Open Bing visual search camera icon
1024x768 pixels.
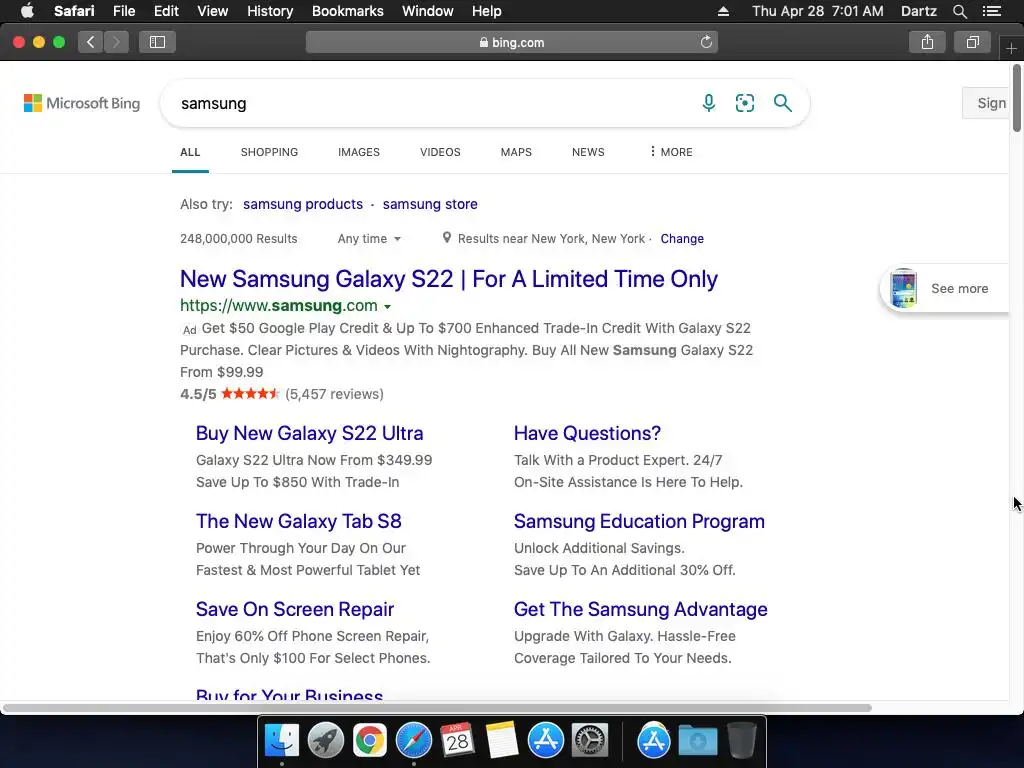pos(744,103)
